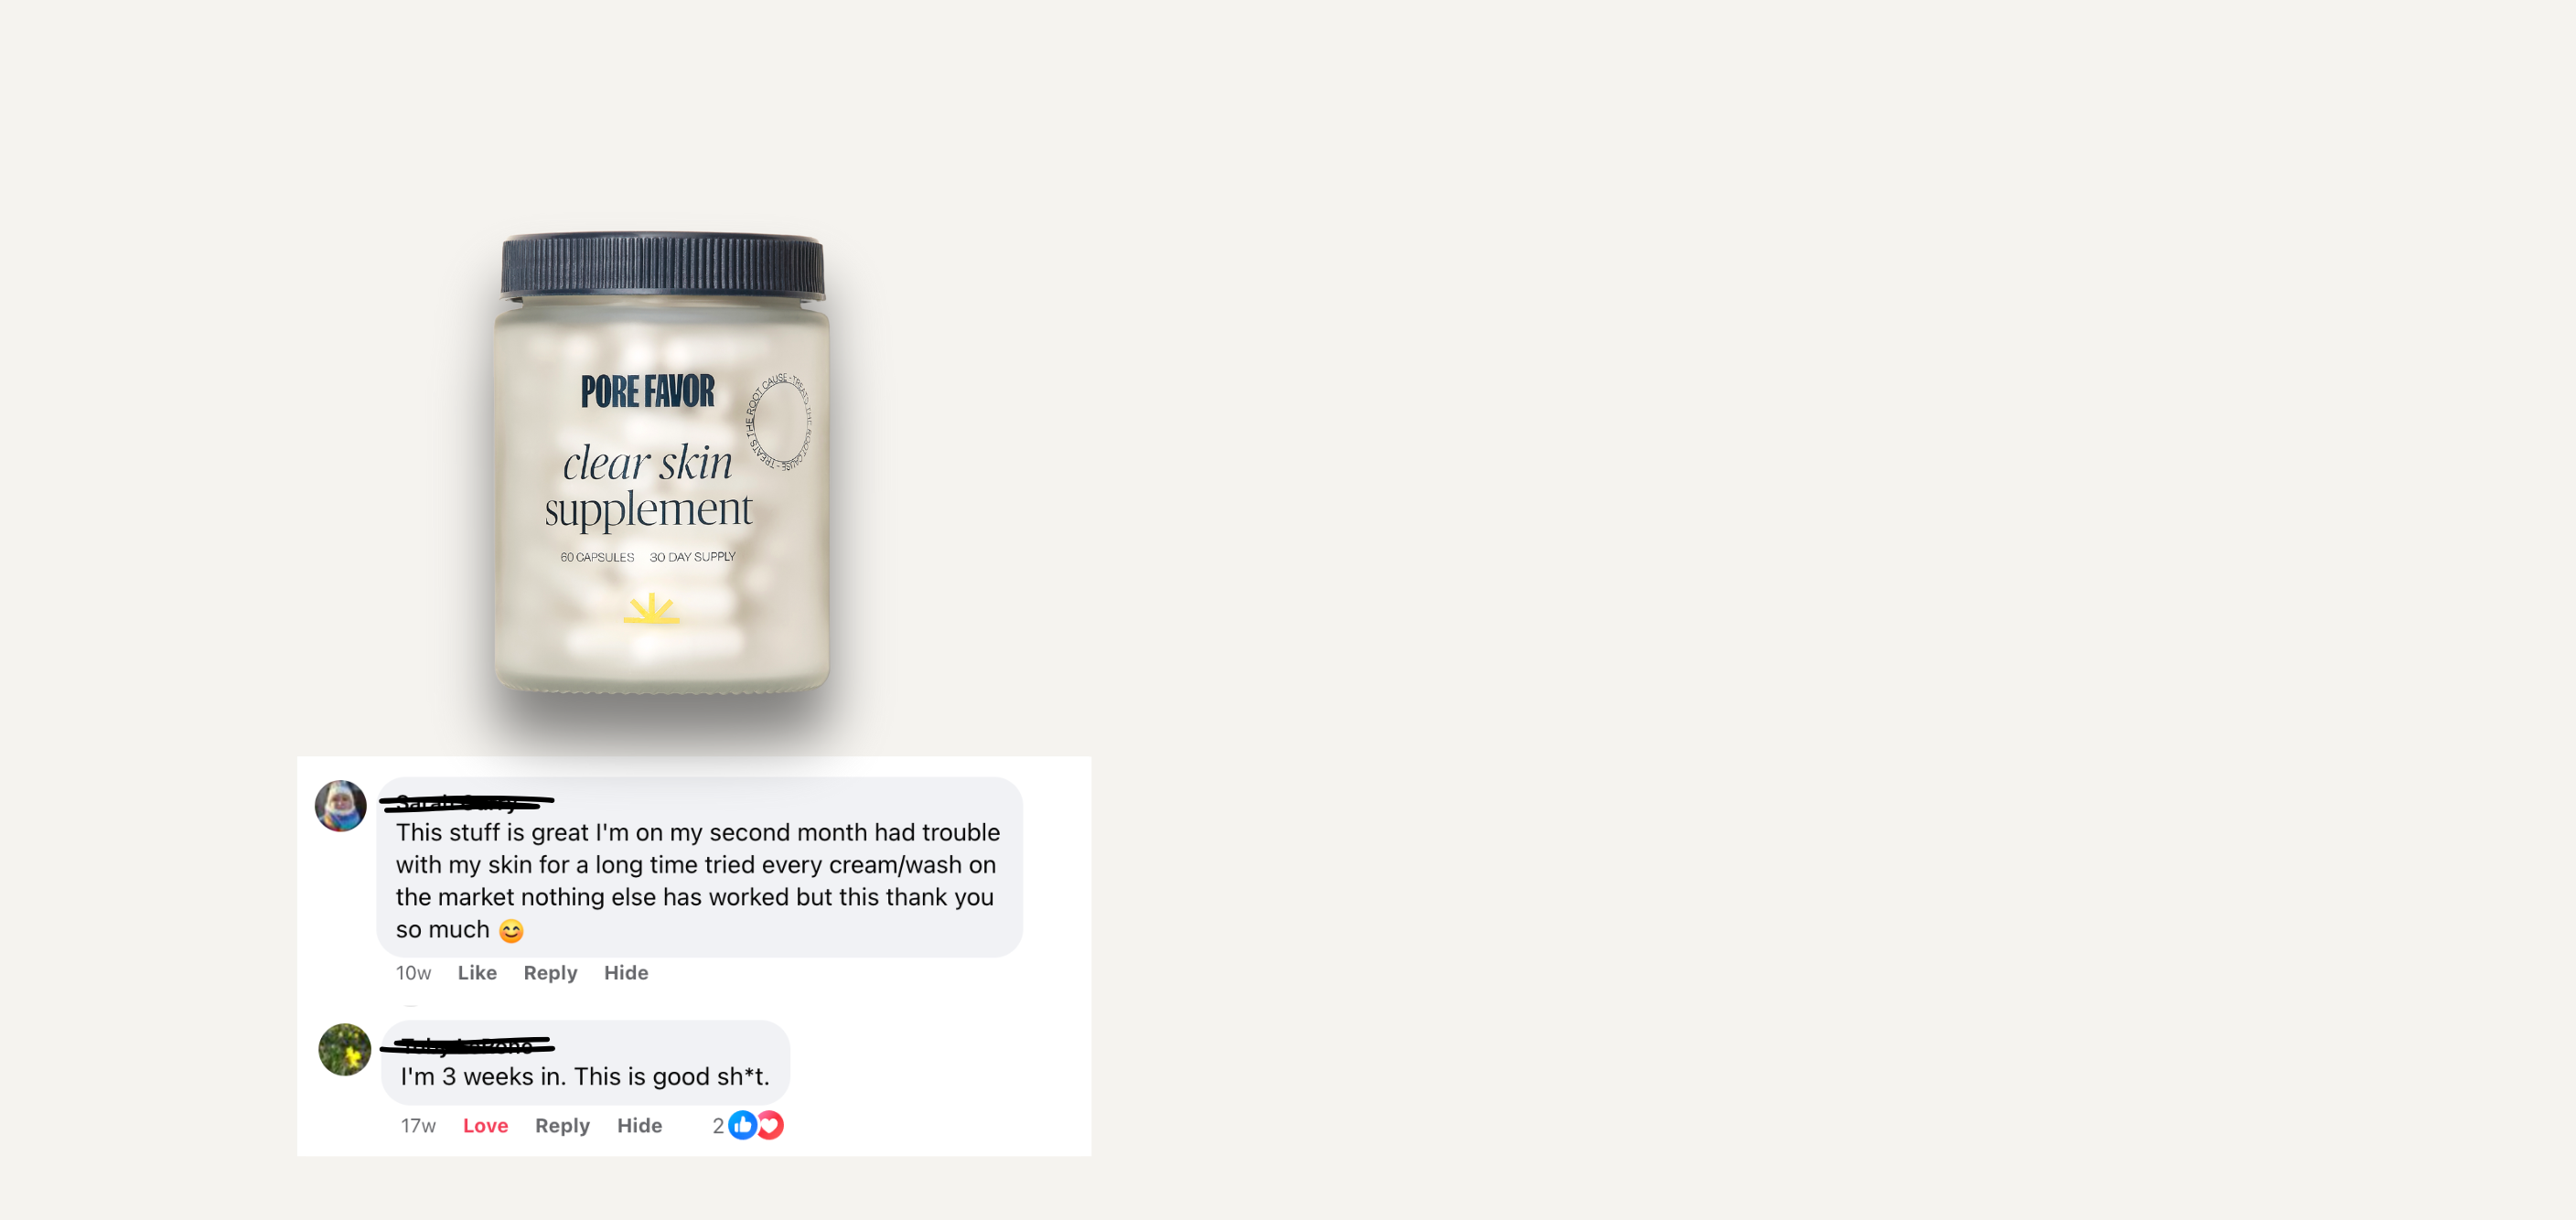Like the 10w comment
The image size is (2576, 1220).
[x=477, y=972]
